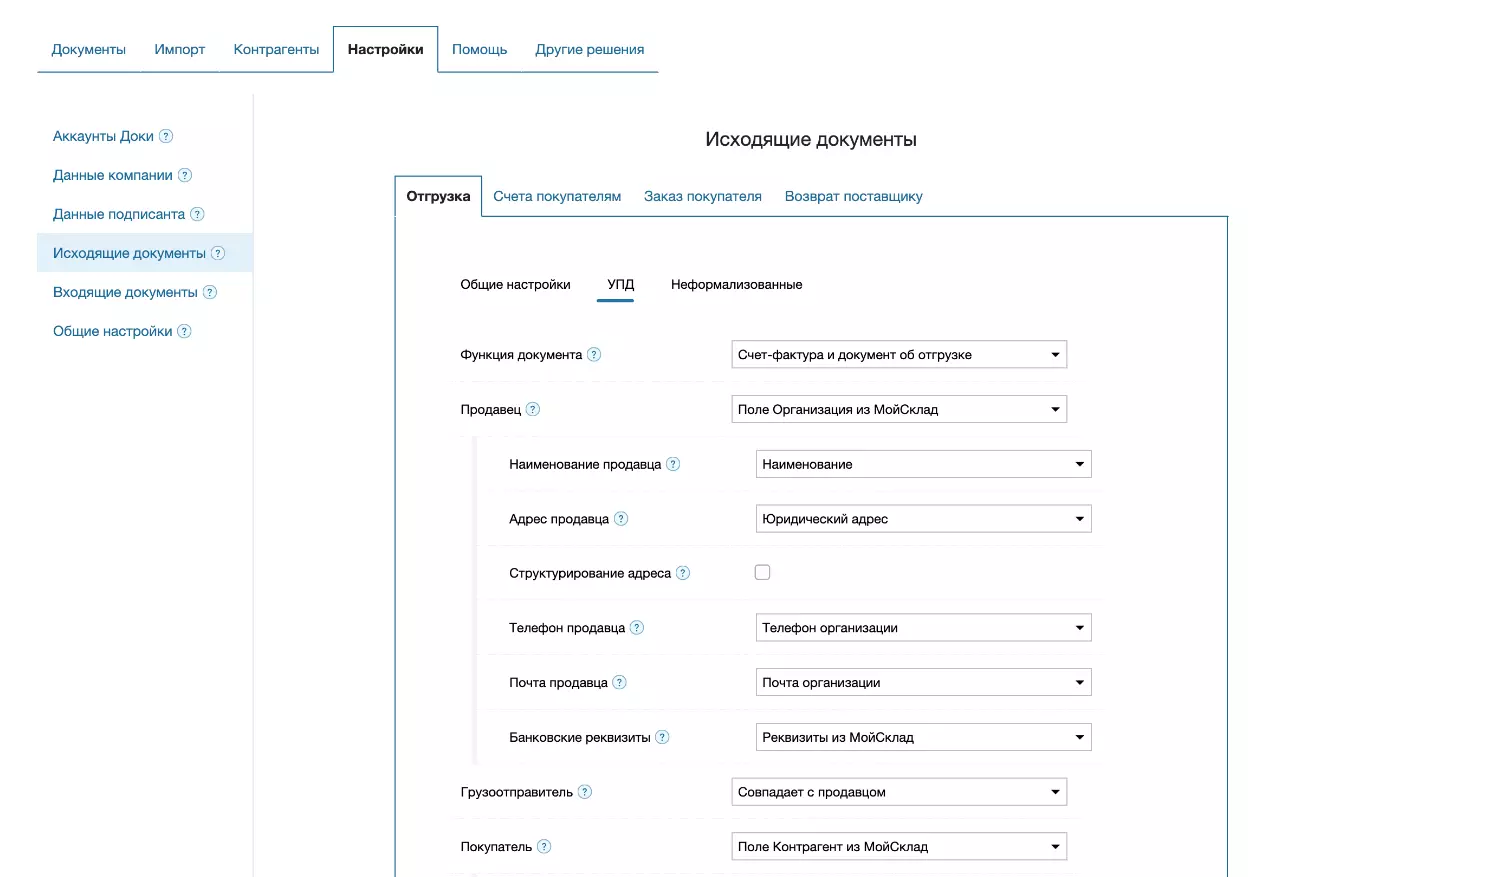This screenshot has height=877, width=1500.
Task: Open the Контрагенты top tab
Action: (x=276, y=50)
